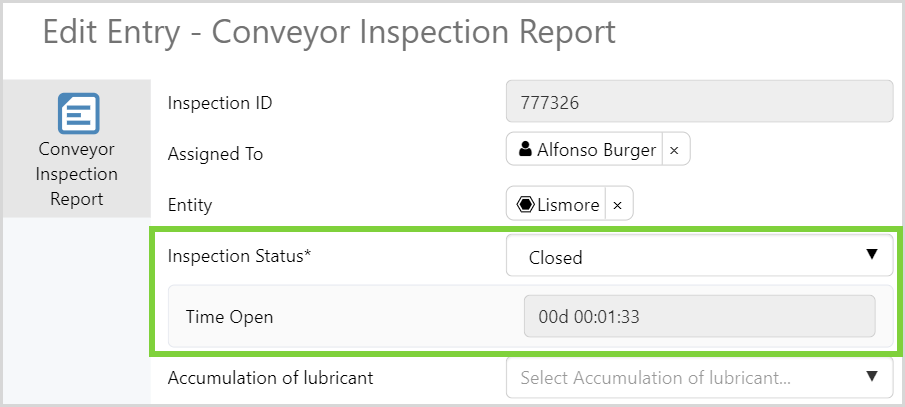Image resolution: width=905 pixels, height=407 pixels.
Task: Click the Conveyor Inspection Report form icon
Action: coord(78,113)
